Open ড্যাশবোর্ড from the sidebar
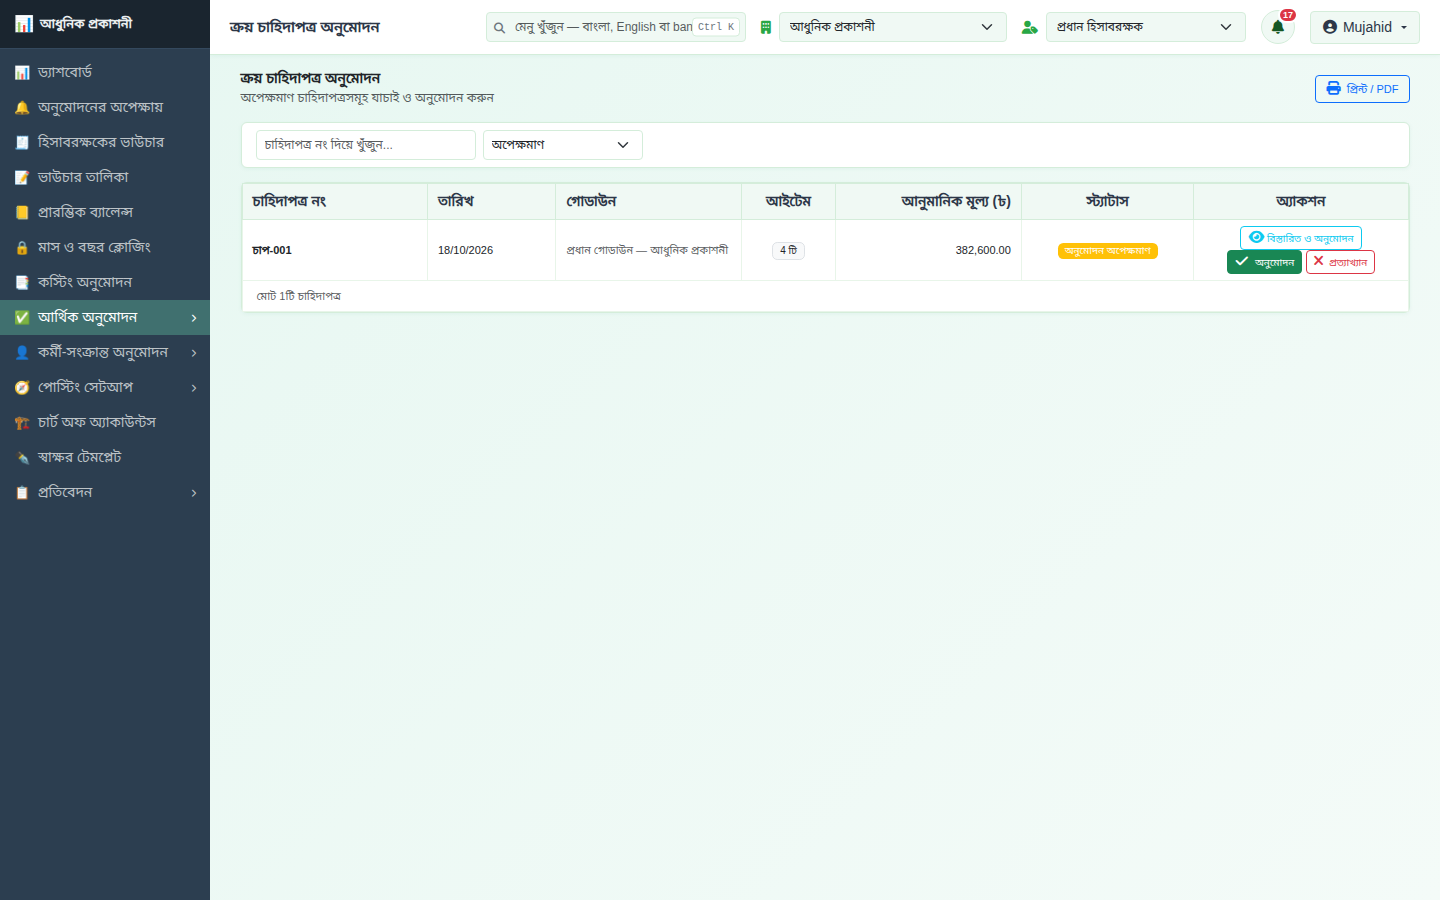The height and width of the screenshot is (900, 1440). tap(105, 72)
